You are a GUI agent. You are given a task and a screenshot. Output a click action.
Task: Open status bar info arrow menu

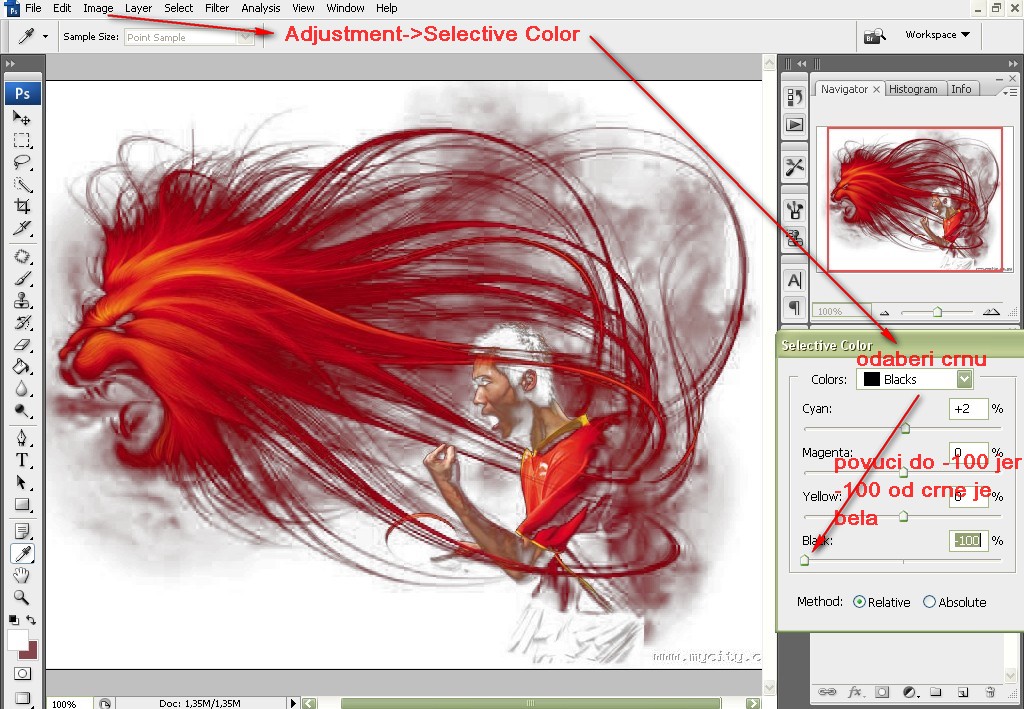(293, 703)
